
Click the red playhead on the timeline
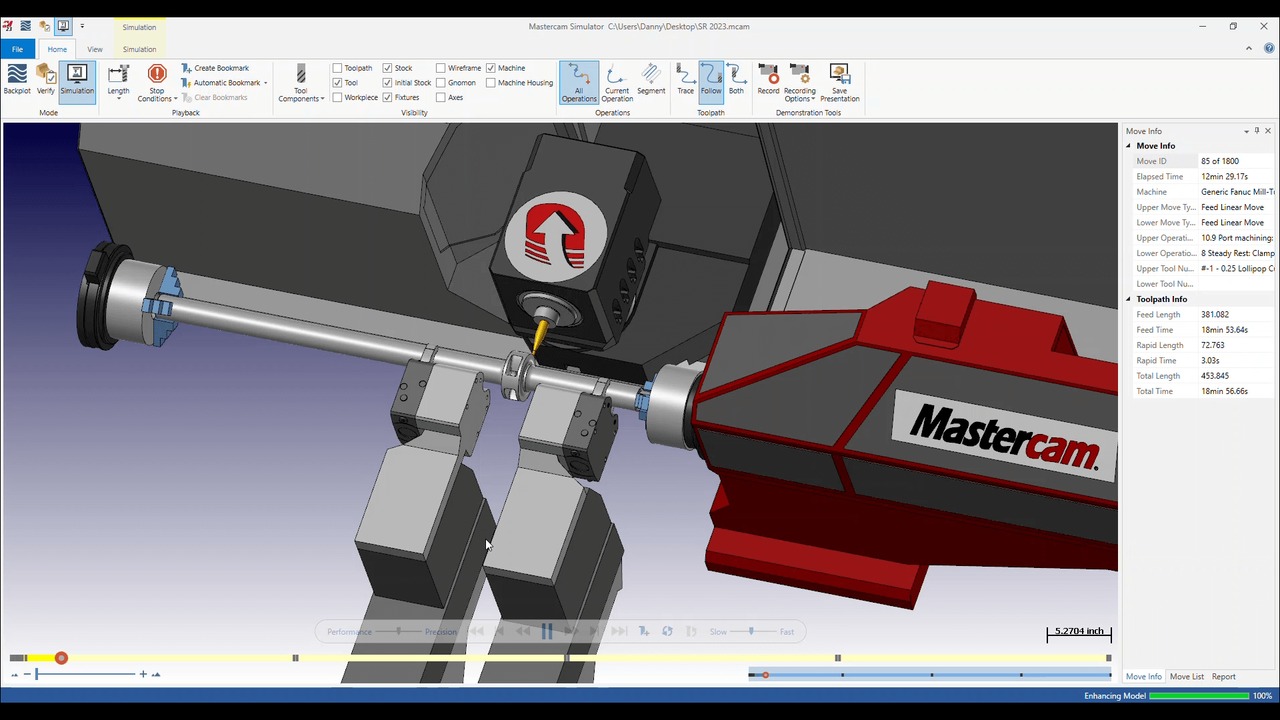61,658
